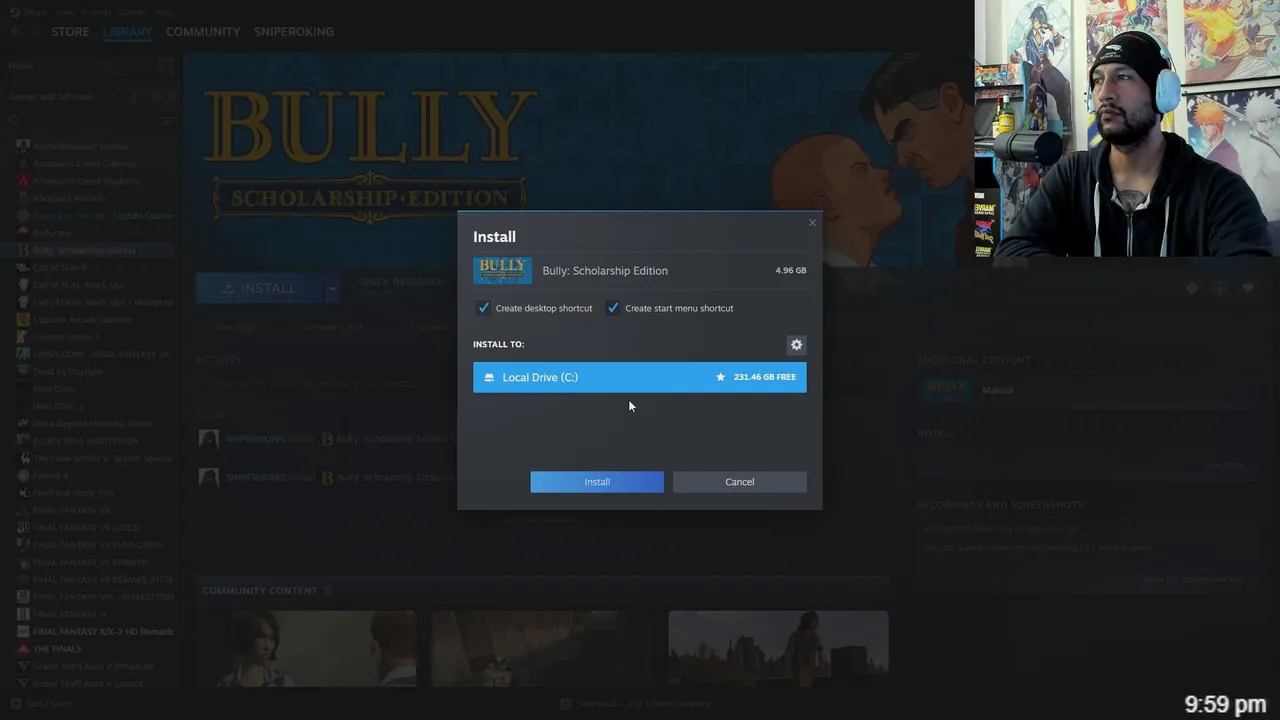Open the collections grid view icon beside Home
Image resolution: width=1280 pixels, height=720 pixels.
point(165,66)
